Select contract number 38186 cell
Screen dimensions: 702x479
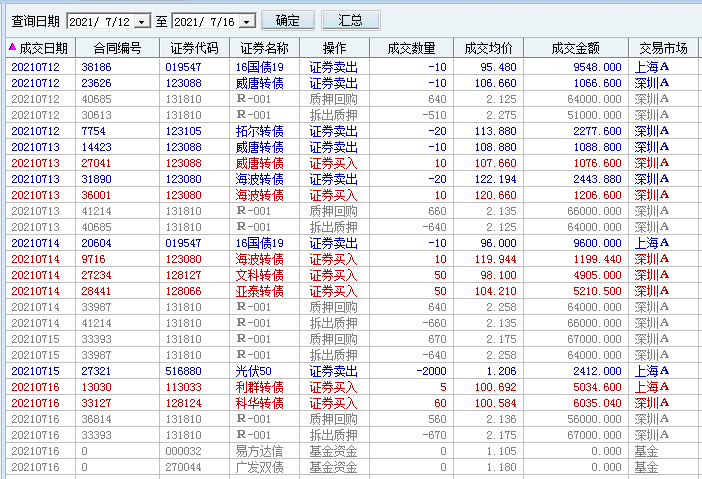tap(96, 67)
